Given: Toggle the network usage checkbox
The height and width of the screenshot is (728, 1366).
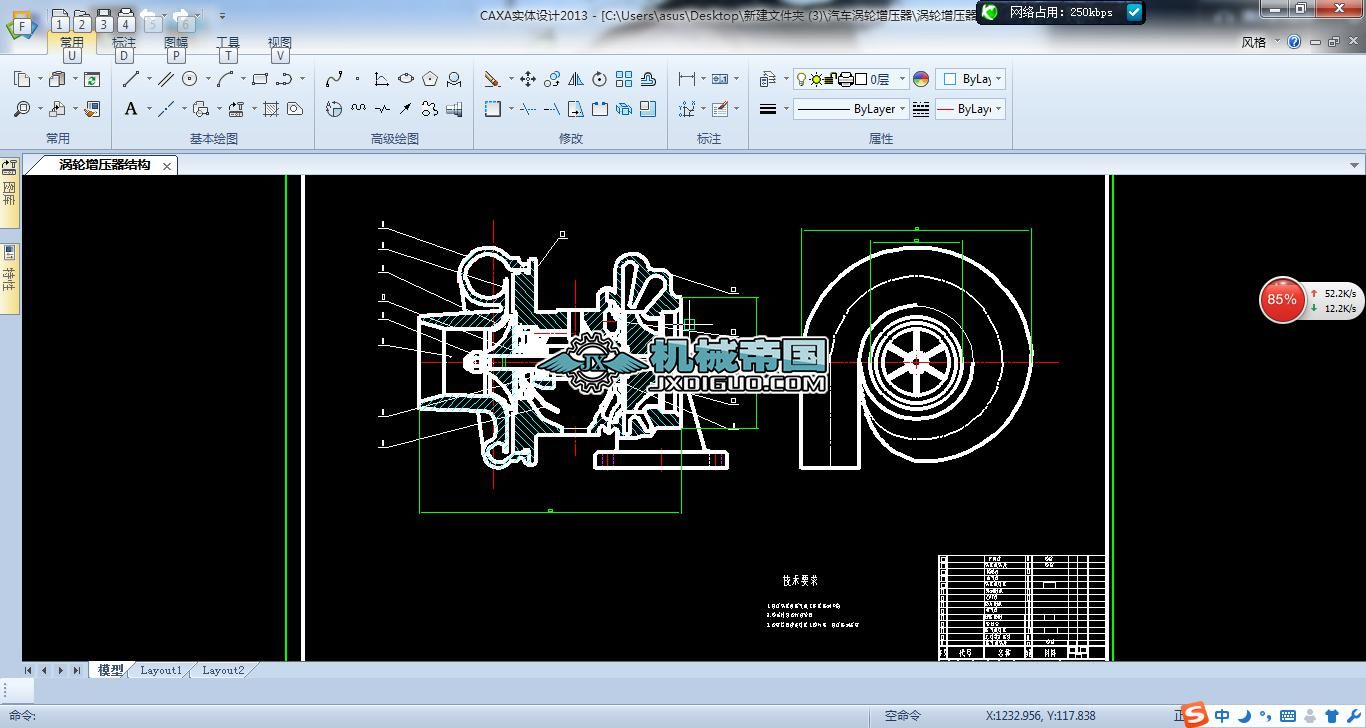Looking at the screenshot, I should (x=1133, y=12).
